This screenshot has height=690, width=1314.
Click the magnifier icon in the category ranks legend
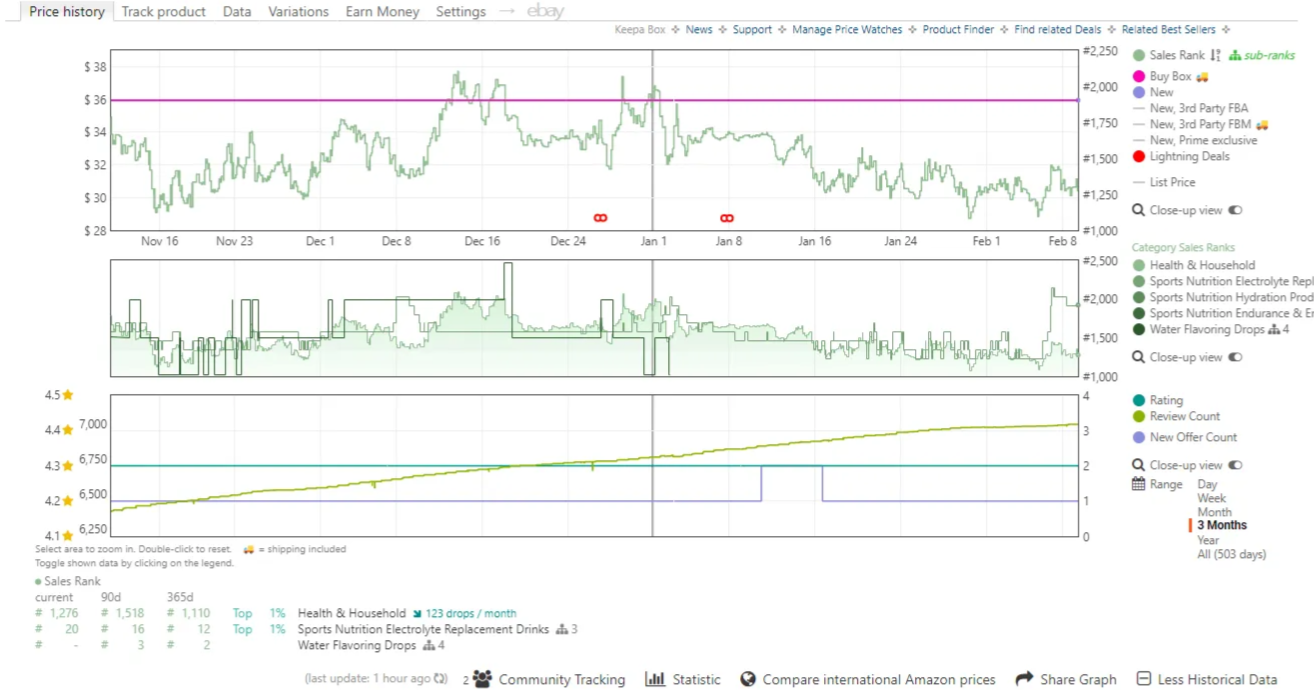[x=1138, y=357]
